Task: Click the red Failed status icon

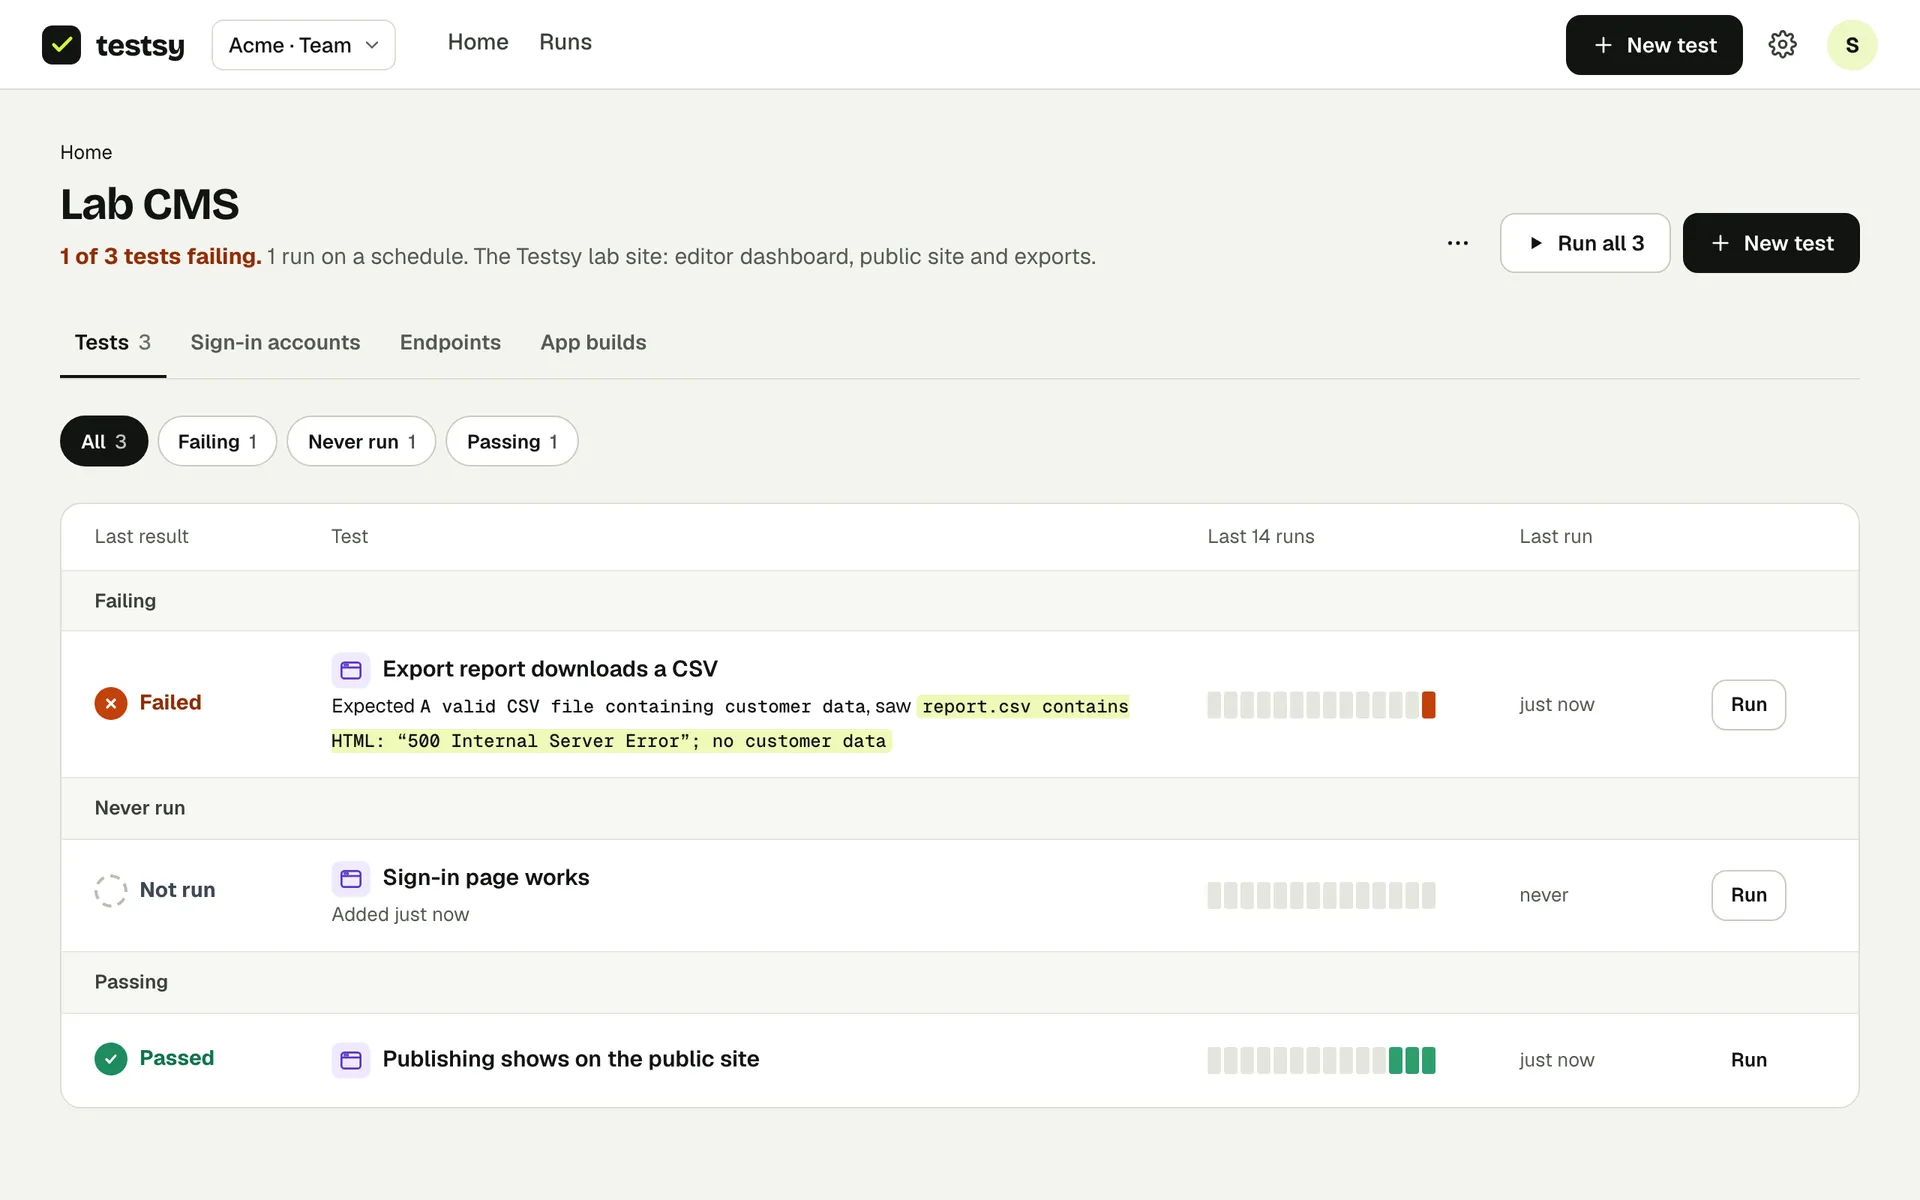Action: coord(111,703)
